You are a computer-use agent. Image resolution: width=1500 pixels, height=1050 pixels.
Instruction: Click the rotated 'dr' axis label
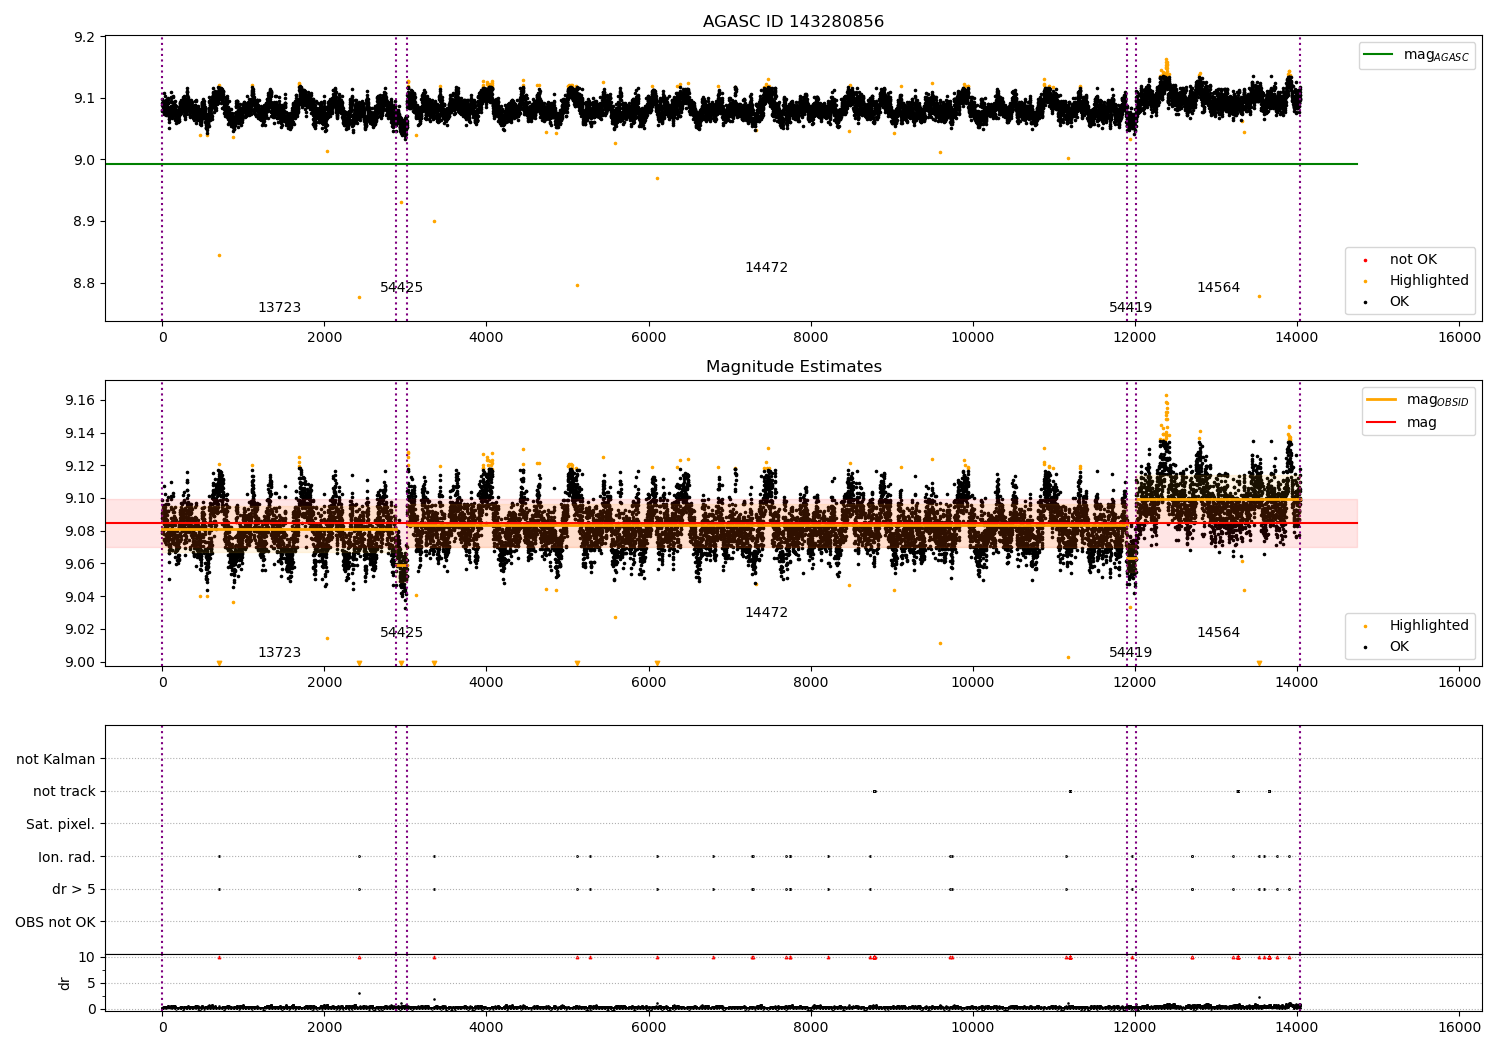[65, 983]
